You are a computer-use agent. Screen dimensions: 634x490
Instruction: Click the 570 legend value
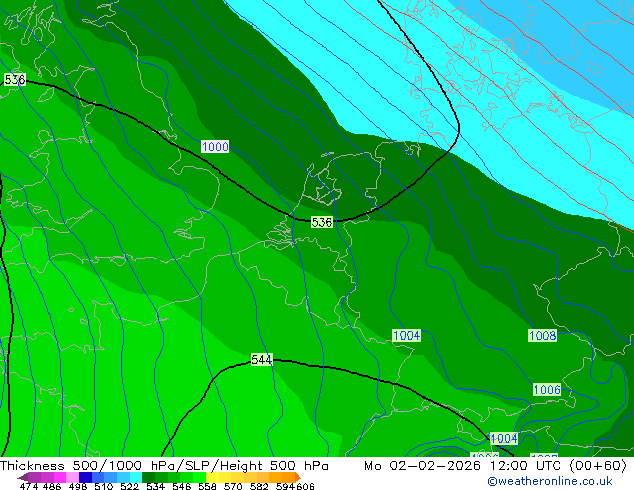tap(233, 486)
